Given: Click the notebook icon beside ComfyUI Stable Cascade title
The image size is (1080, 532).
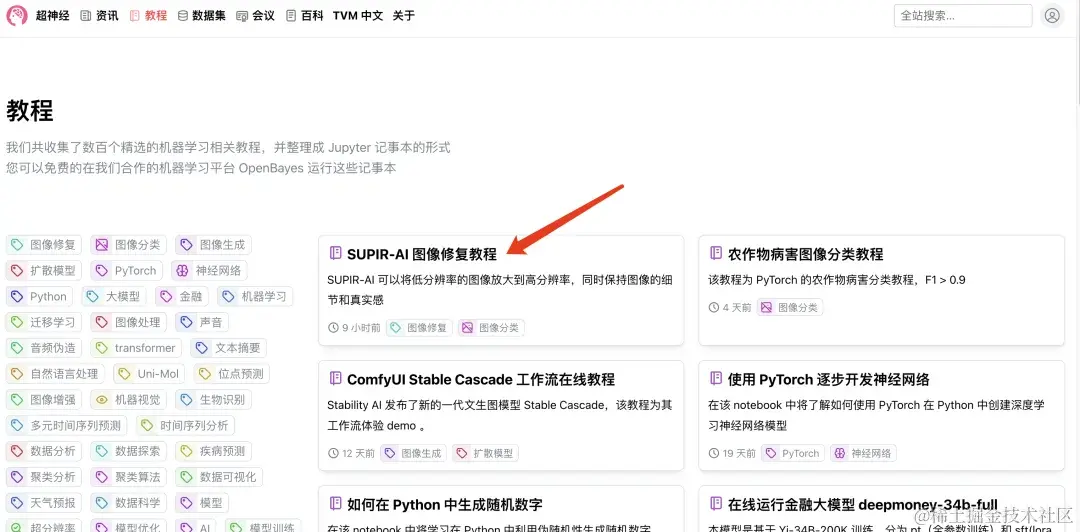Looking at the screenshot, I should 335,378.
